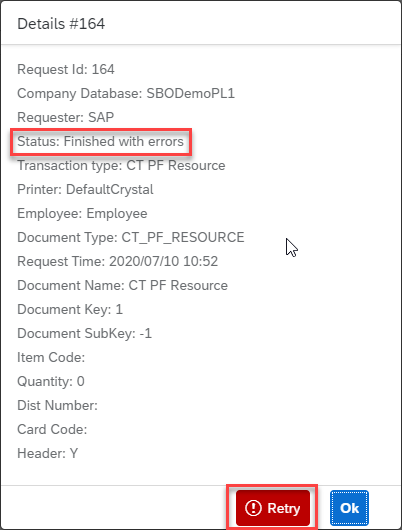Select the Item Code: line
The height and width of the screenshot is (530, 402).
[51, 358]
